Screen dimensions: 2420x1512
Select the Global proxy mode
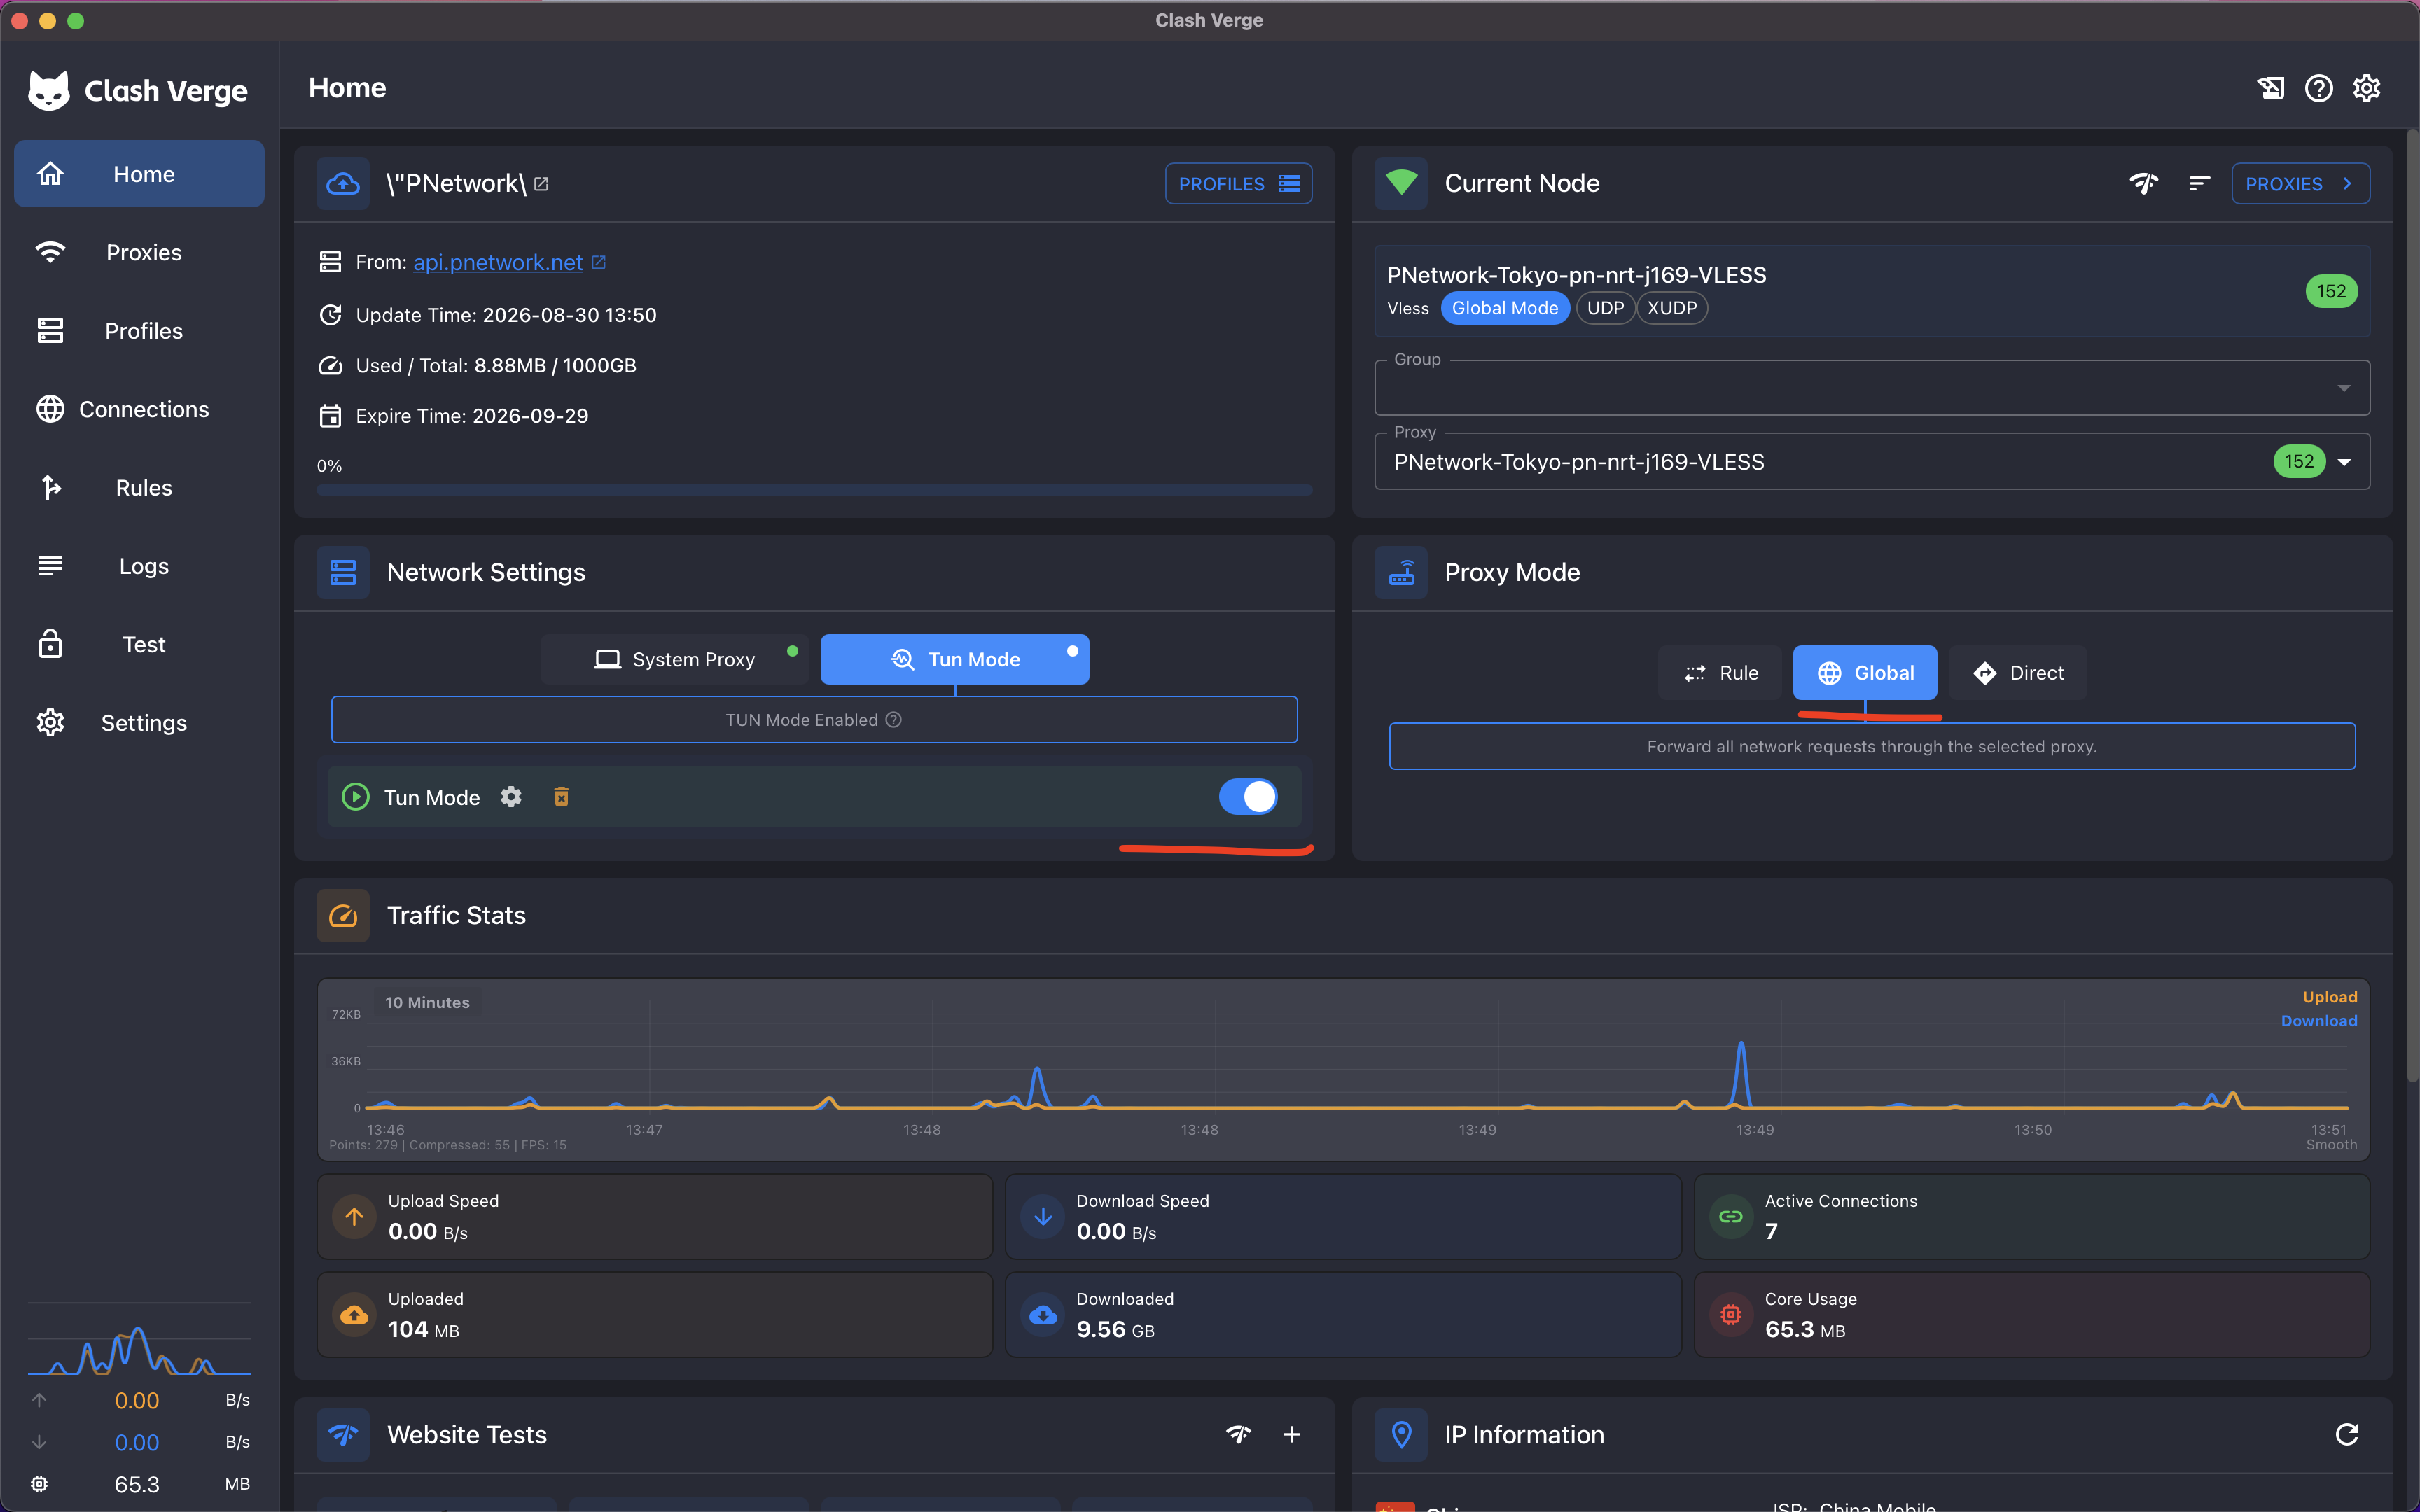point(1865,673)
